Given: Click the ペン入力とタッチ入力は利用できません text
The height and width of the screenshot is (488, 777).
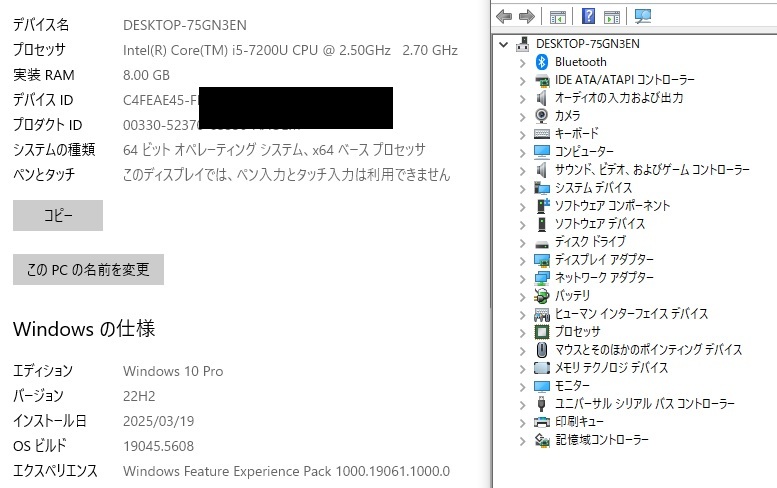Looking at the screenshot, I should coord(343,174).
